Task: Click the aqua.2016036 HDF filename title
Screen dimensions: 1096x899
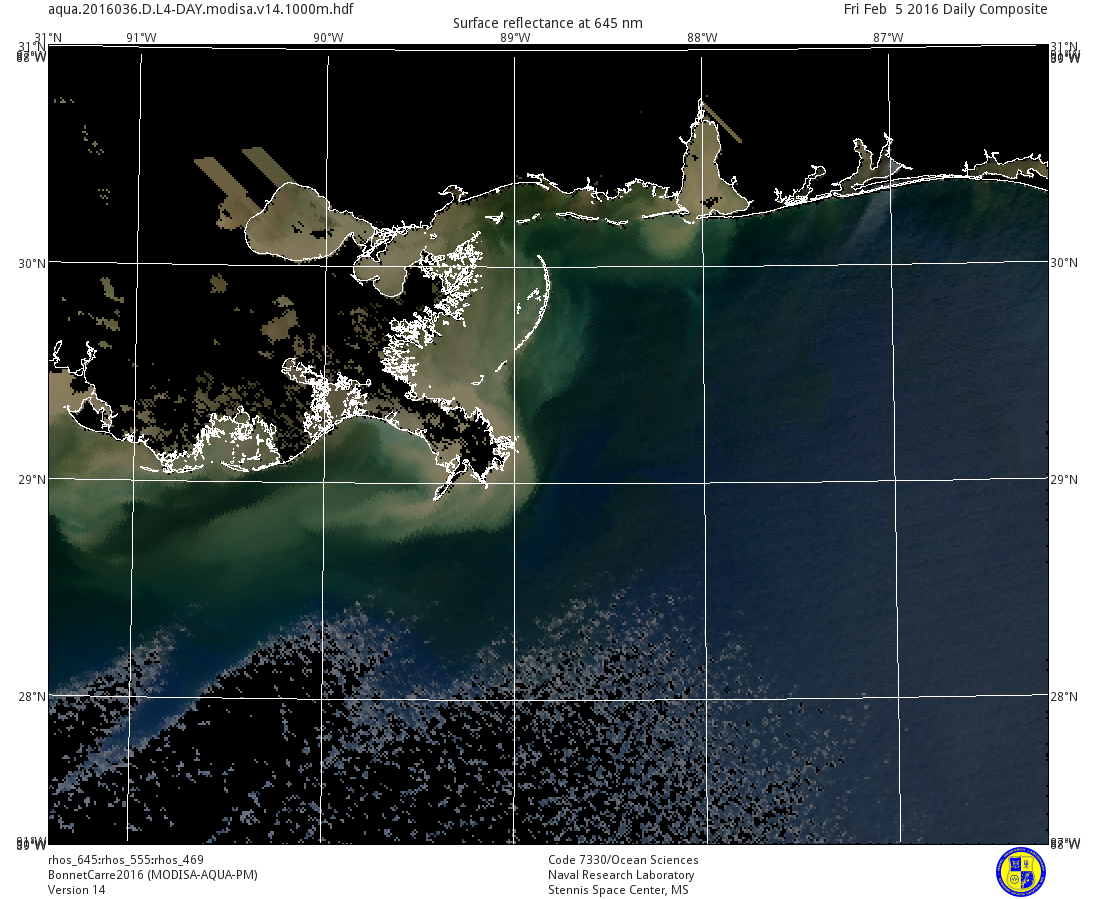Action: [200, 10]
